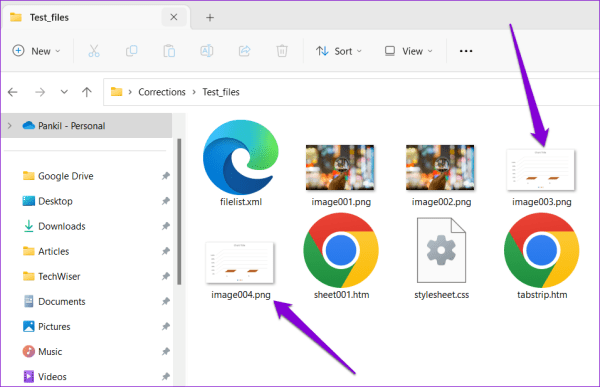Click the Cut scissors icon

pyautogui.click(x=94, y=51)
